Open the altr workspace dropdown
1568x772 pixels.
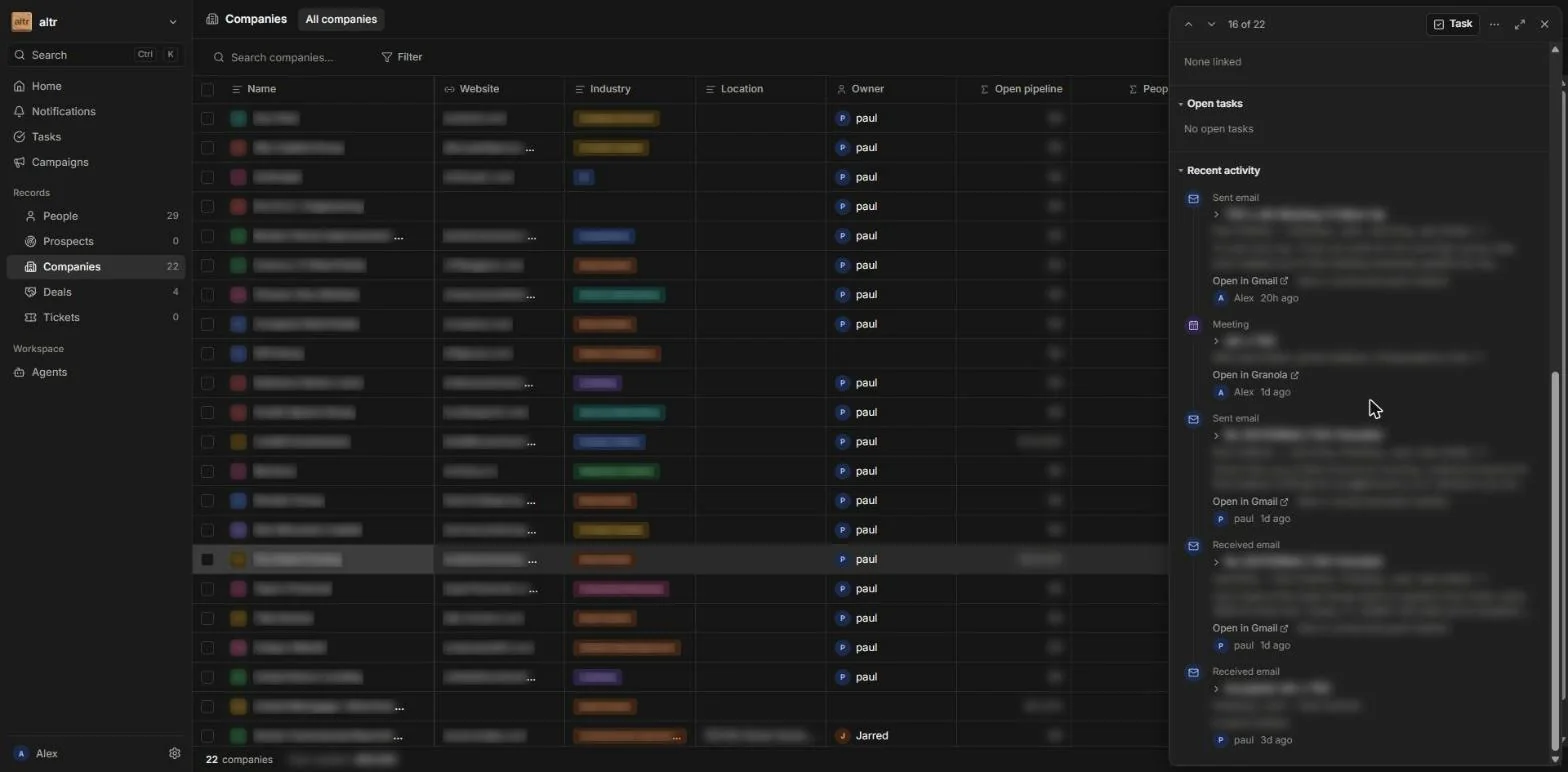pos(94,22)
